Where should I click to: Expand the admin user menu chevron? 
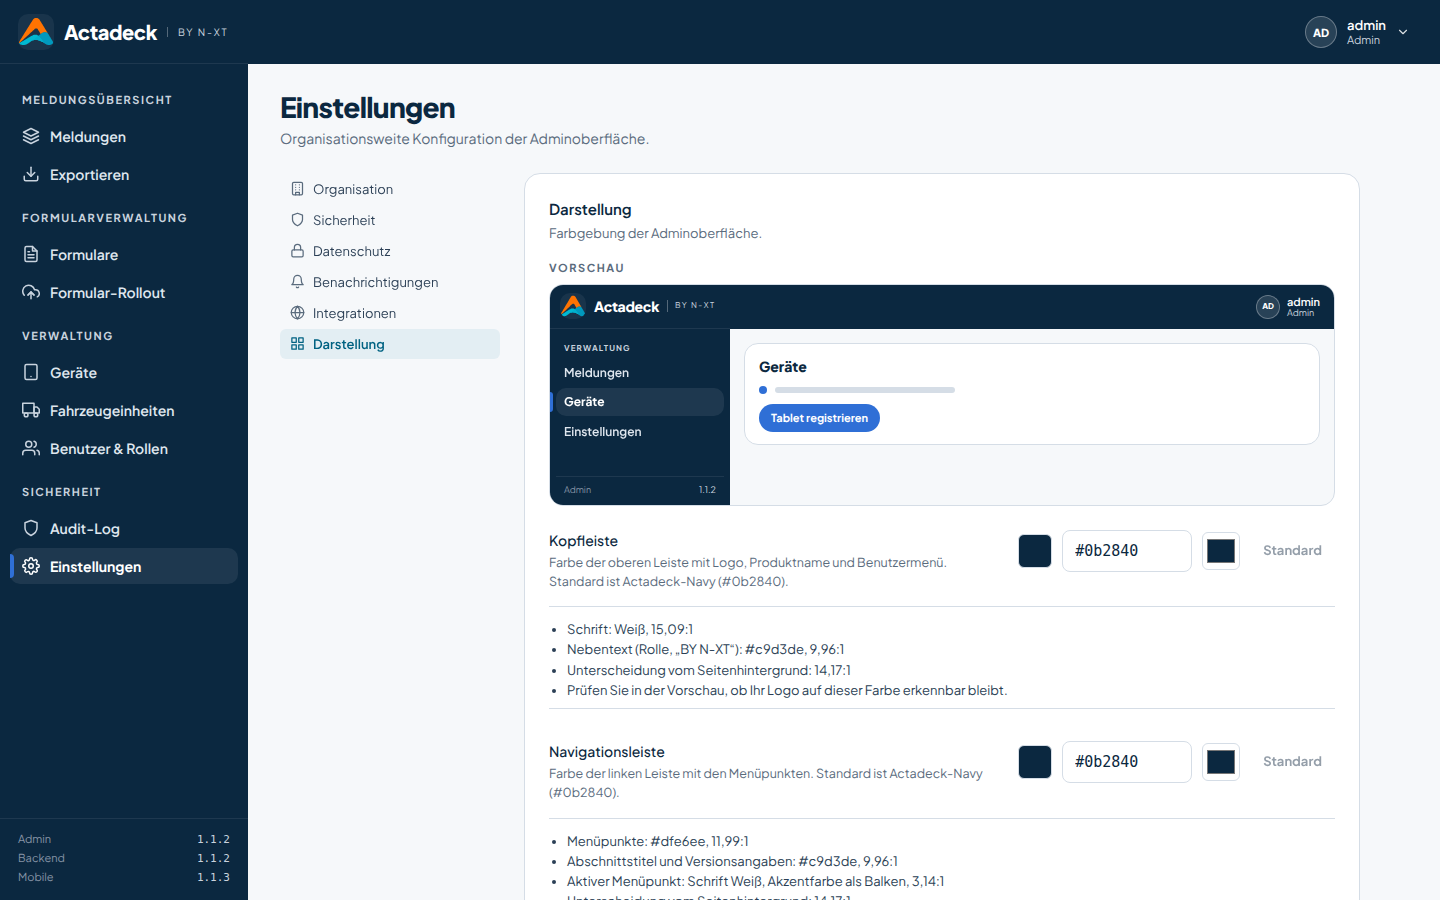[x=1403, y=32]
